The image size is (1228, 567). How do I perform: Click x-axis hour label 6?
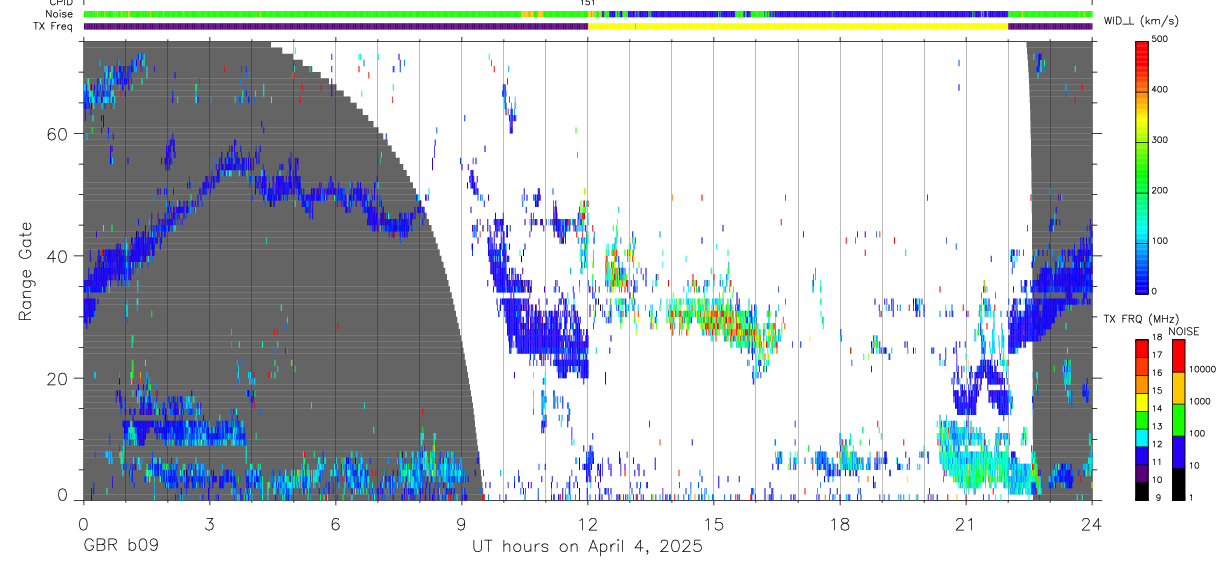(335, 524)
